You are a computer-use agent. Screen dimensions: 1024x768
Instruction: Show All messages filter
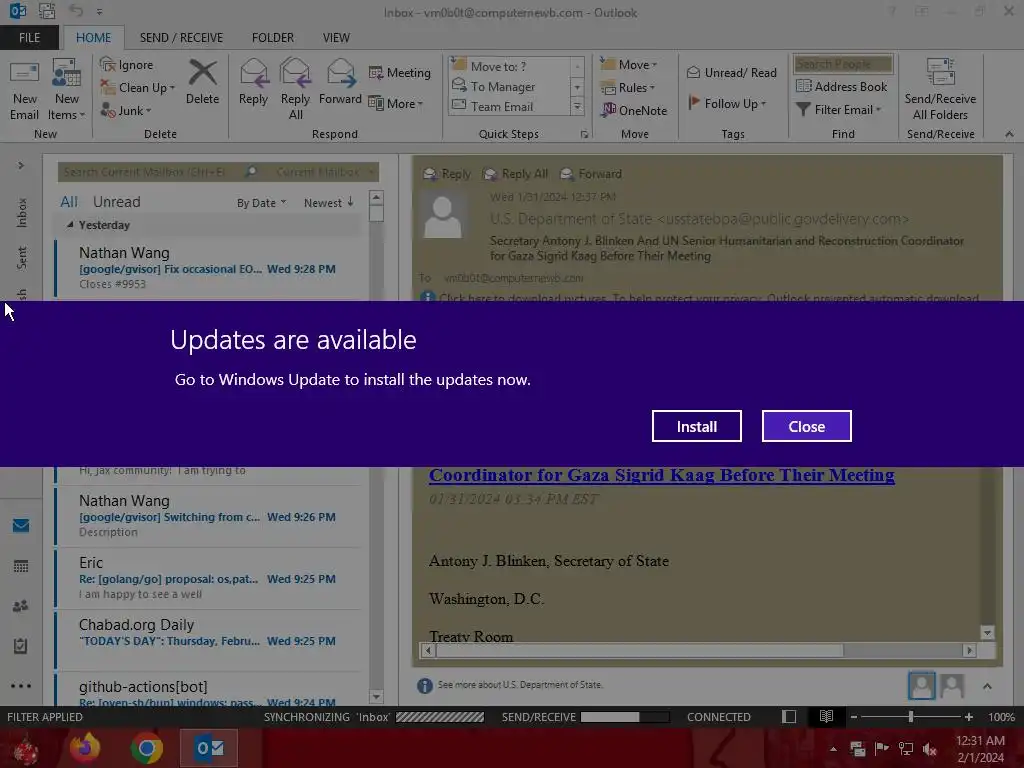tap(69, 202)
